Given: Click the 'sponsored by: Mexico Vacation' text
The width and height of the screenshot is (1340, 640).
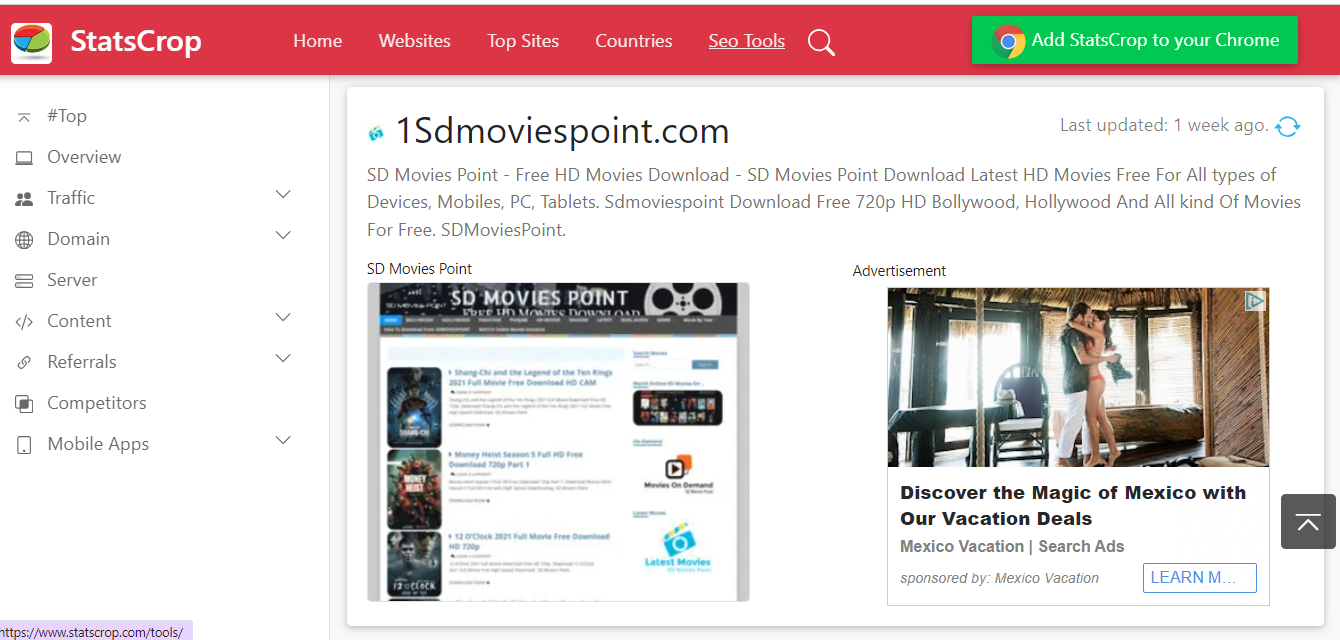Looking at the screenshot, I should coord(999,578).
